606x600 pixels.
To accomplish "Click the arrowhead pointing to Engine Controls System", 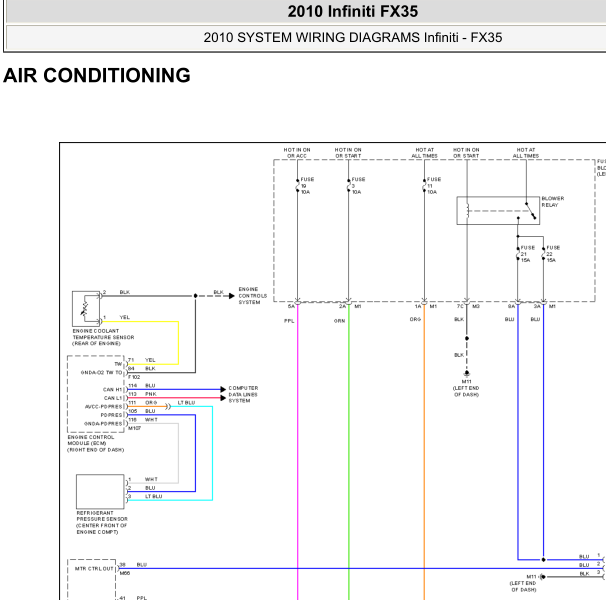I will 232,296.
